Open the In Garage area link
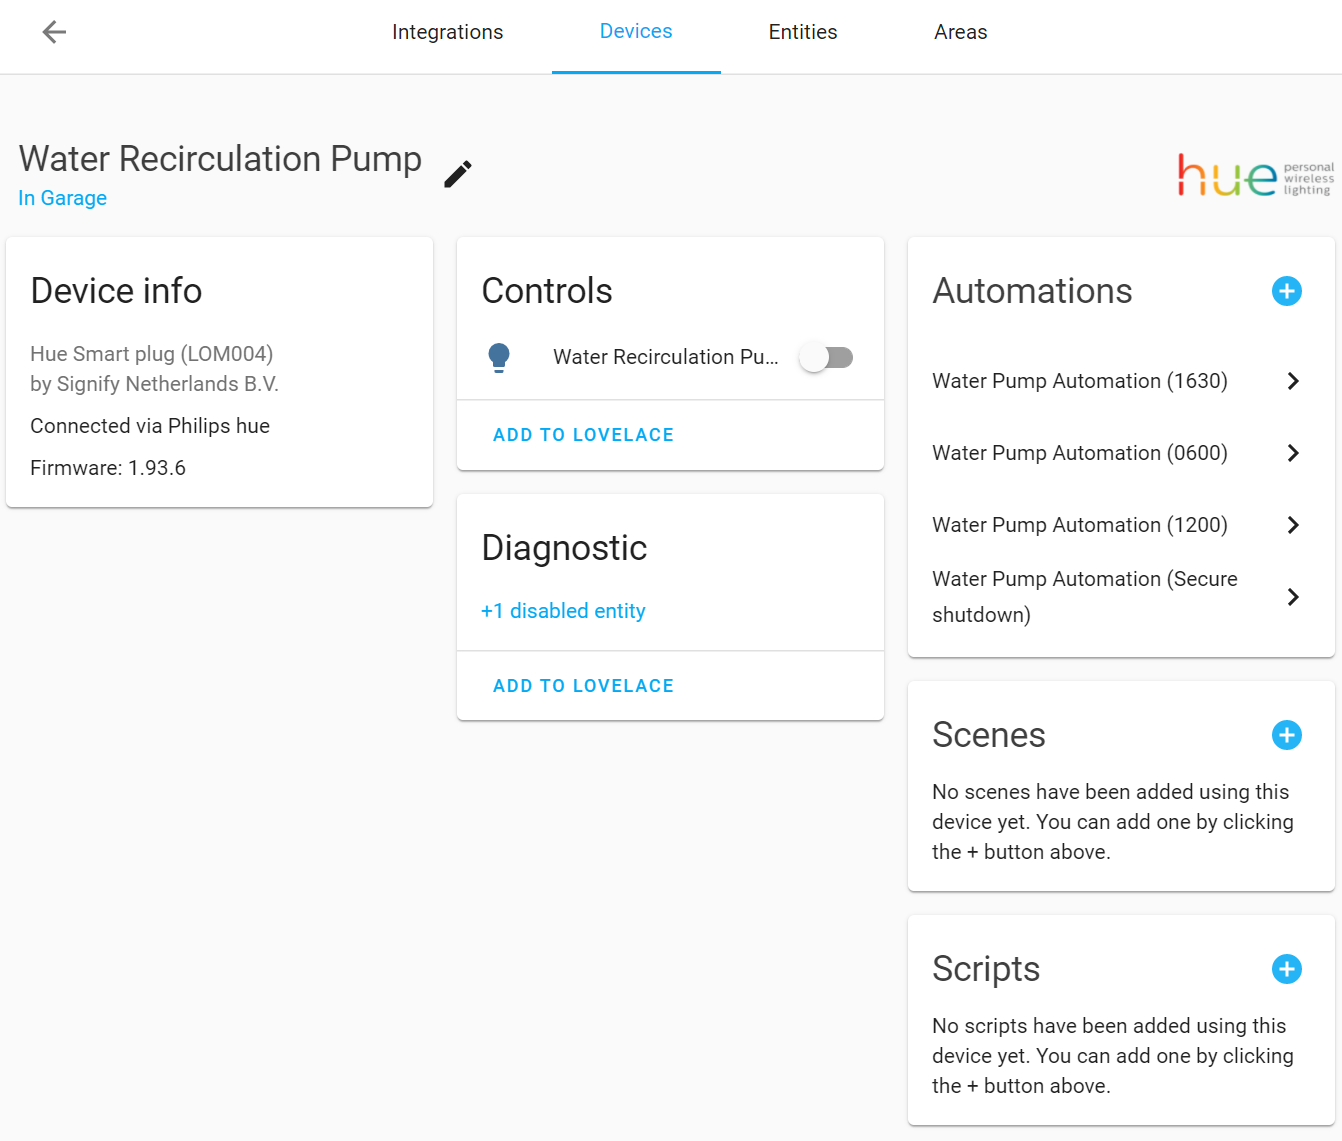The image size is (1342, 1141). pyautogui.click(x=62, y=198)
